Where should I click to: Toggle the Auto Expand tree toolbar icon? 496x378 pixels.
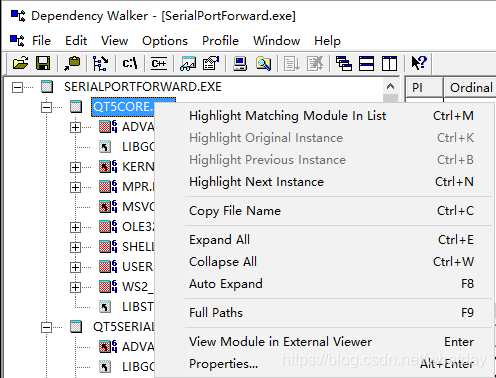point(100,63)
